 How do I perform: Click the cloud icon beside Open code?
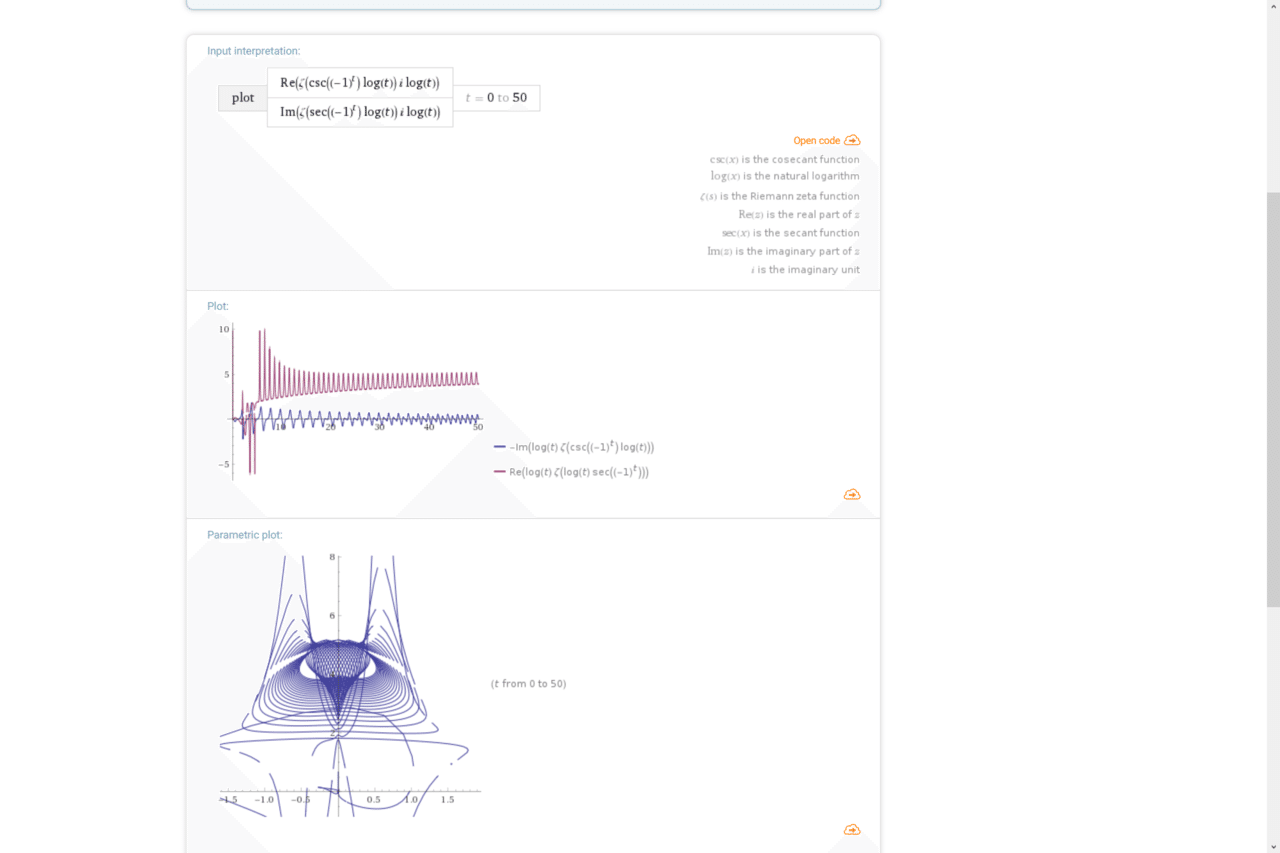tap(852, 141)
